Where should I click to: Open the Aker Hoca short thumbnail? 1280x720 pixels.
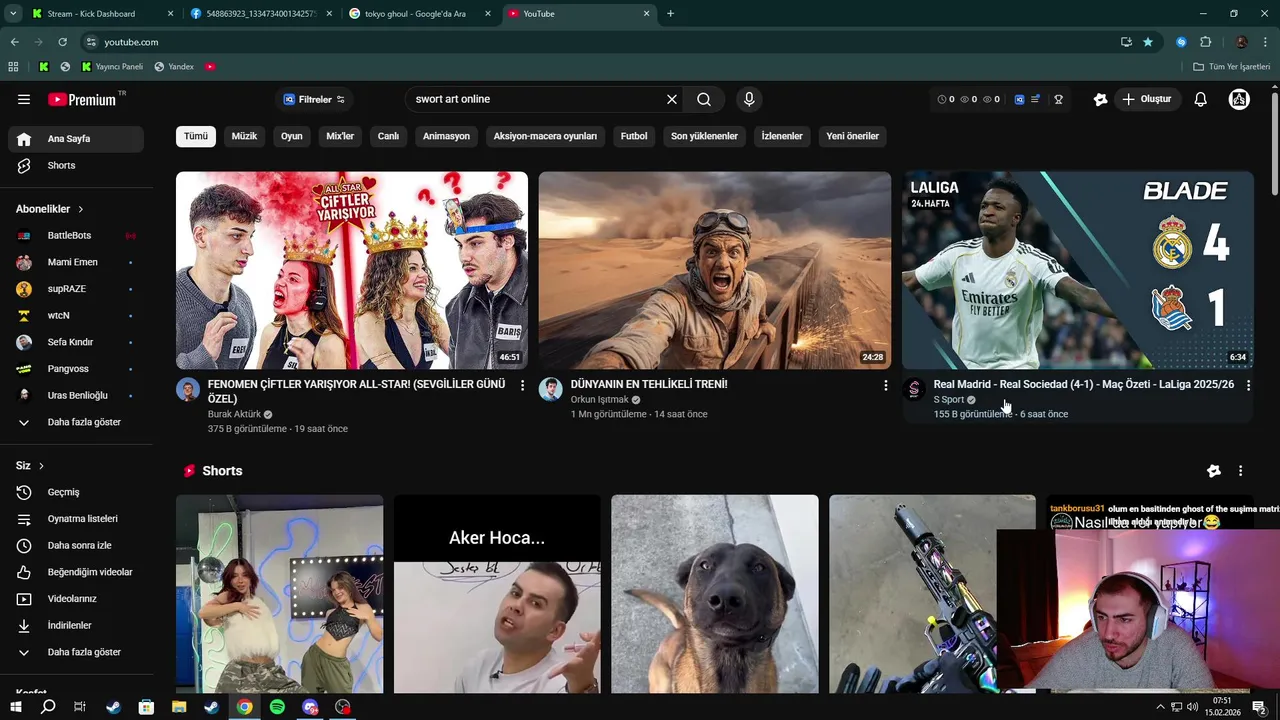pos(497,594)
